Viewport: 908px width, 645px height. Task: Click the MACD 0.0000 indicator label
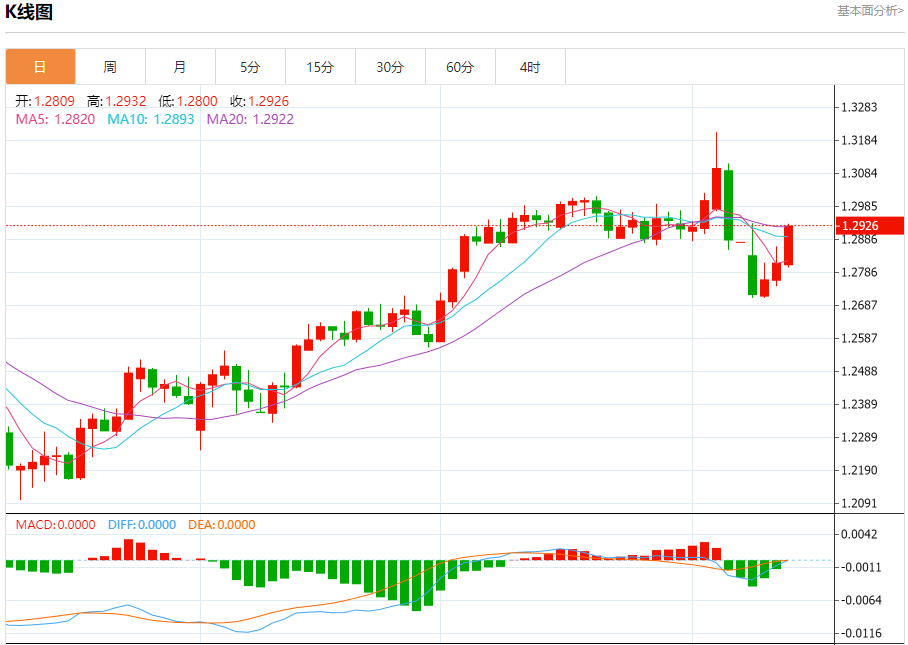click(56, 525)
